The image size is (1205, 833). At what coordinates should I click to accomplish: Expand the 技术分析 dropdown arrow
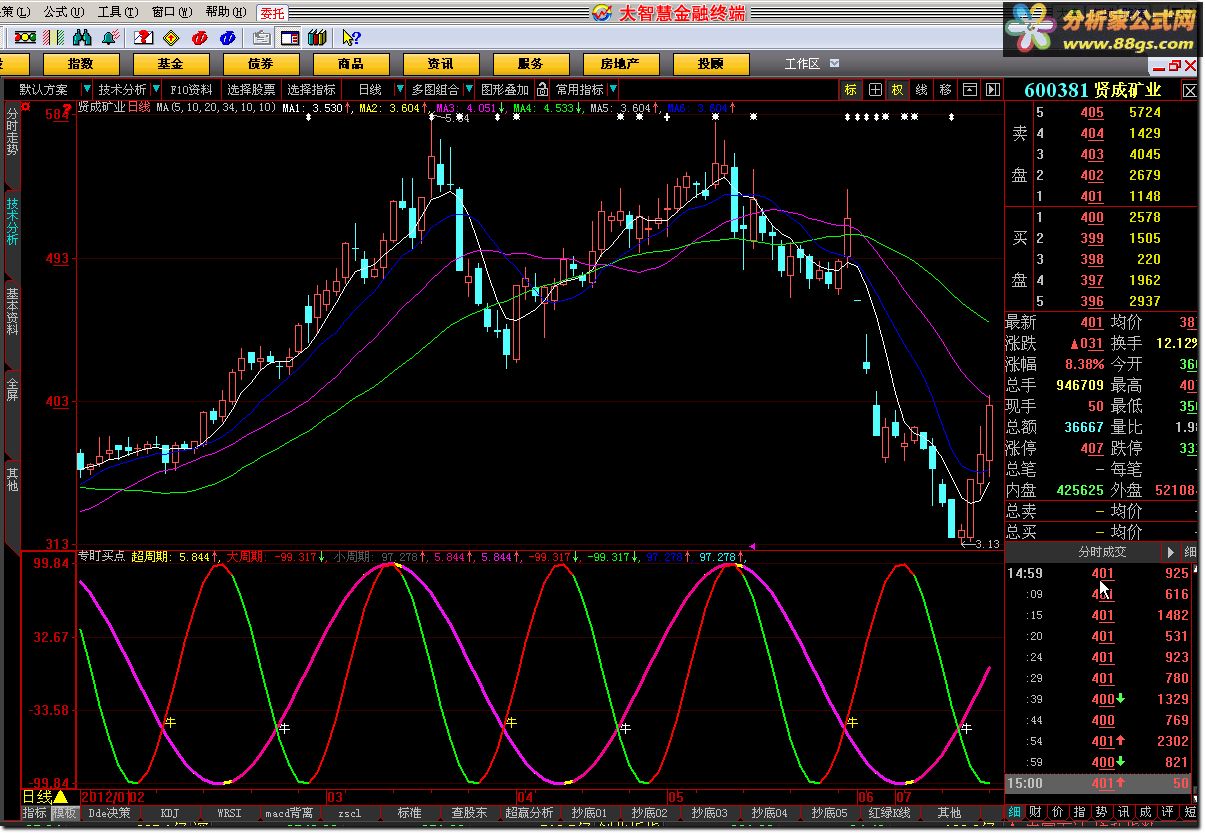[156, 89]
